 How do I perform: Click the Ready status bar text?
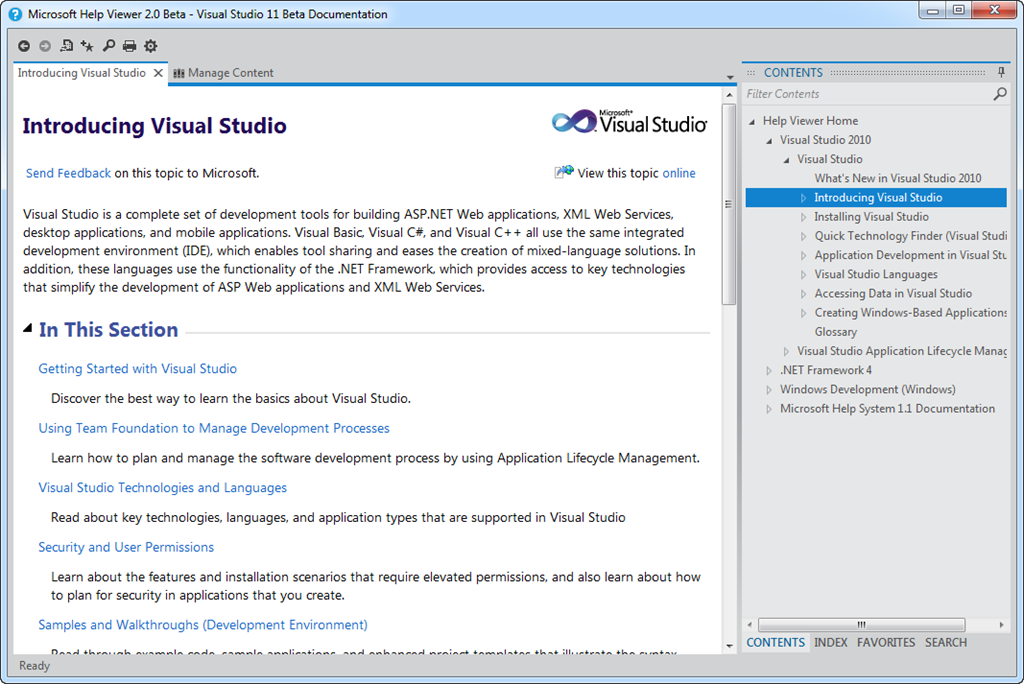point(34,666)
